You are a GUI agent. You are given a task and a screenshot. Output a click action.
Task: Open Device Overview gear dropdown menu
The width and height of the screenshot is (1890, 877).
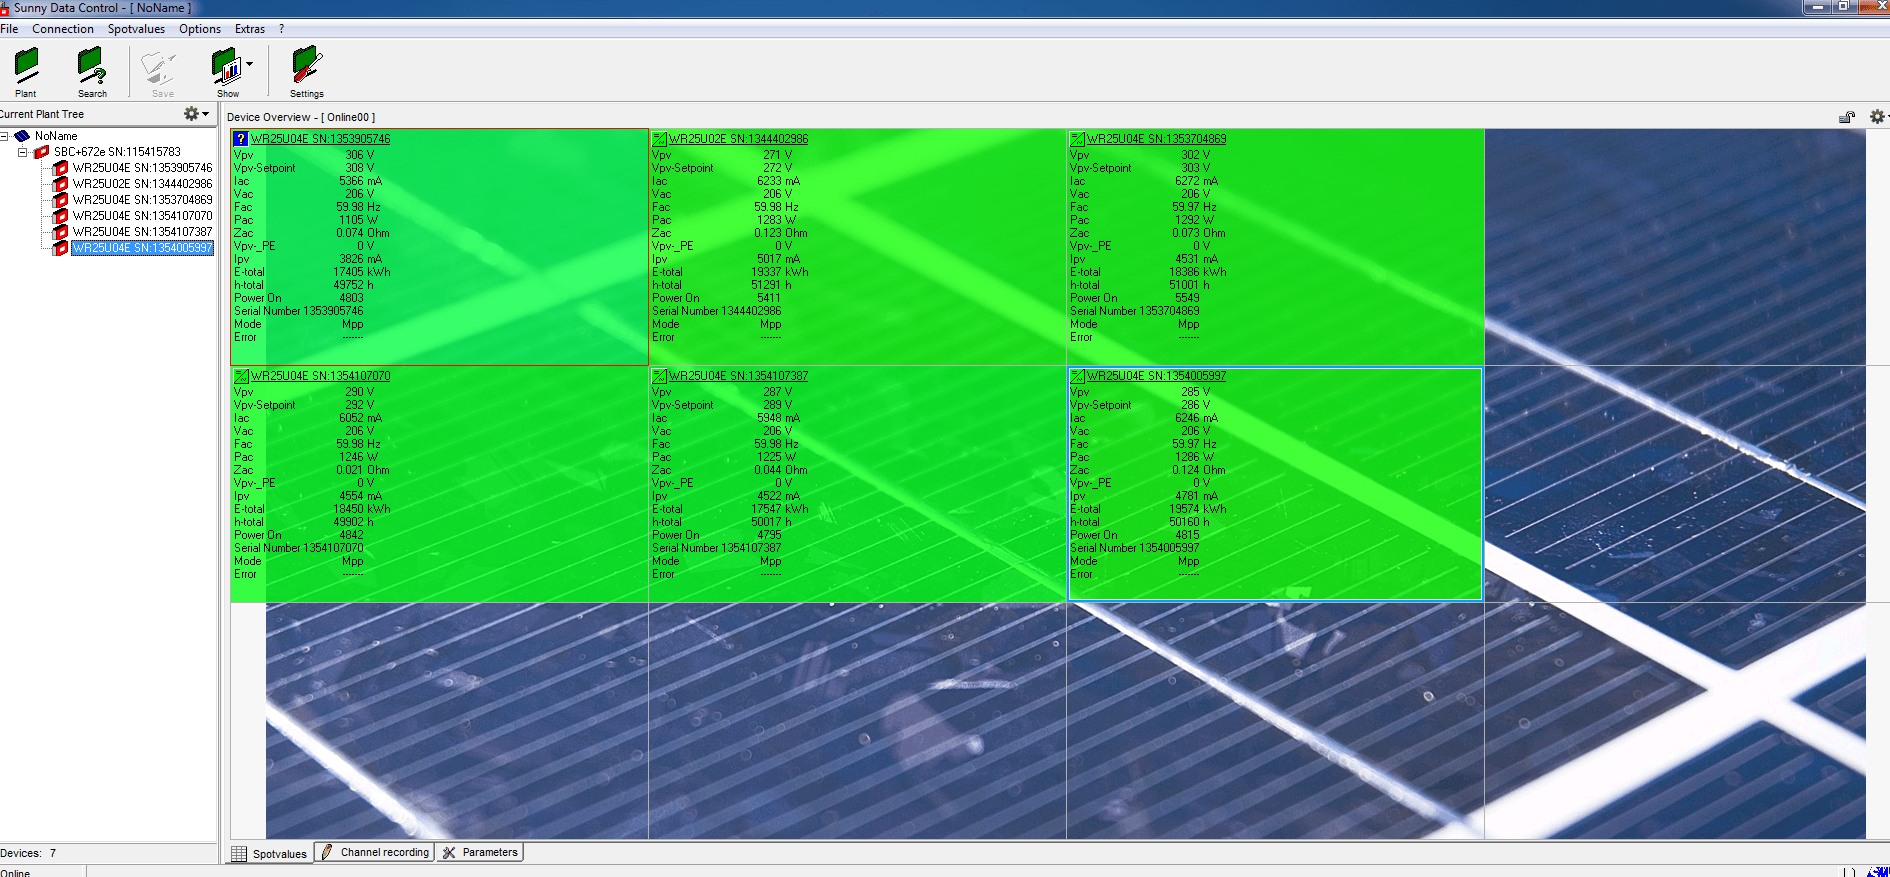(1878, 117)
